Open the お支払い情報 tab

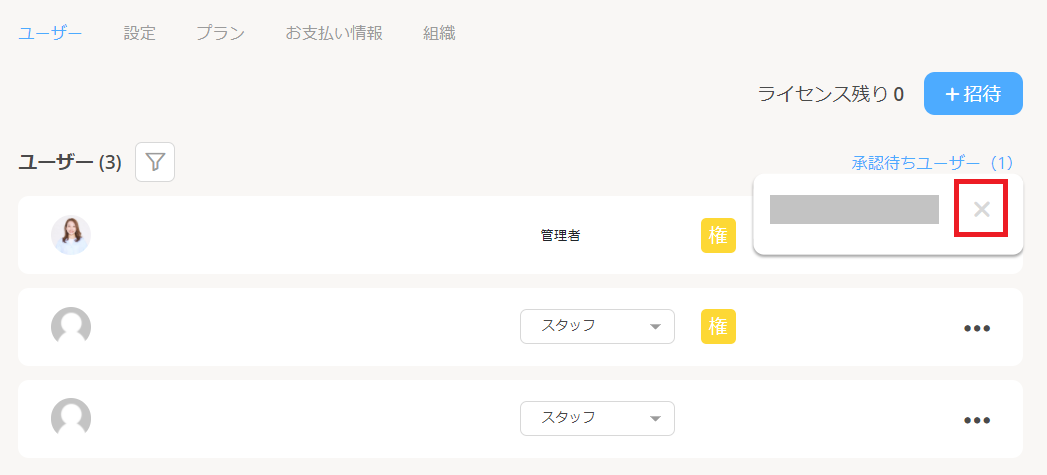click(x=334, y=33)
